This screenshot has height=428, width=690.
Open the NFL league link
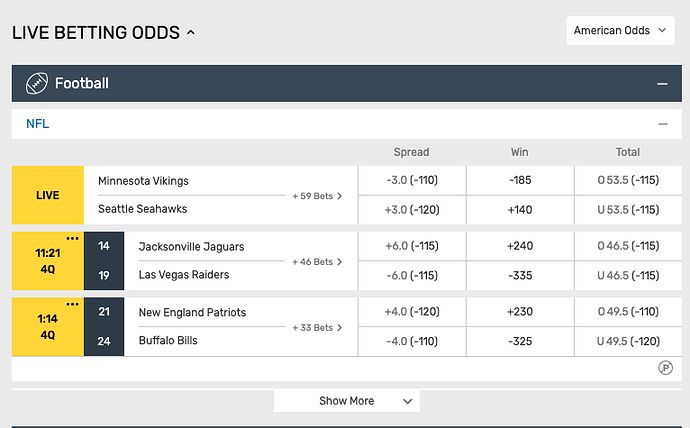pos(38,124)
